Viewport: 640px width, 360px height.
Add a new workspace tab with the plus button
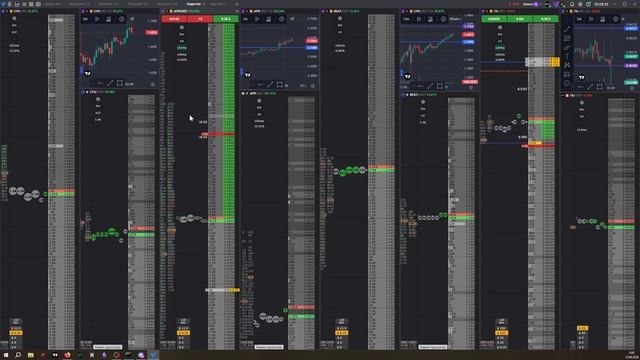[237, 4]
